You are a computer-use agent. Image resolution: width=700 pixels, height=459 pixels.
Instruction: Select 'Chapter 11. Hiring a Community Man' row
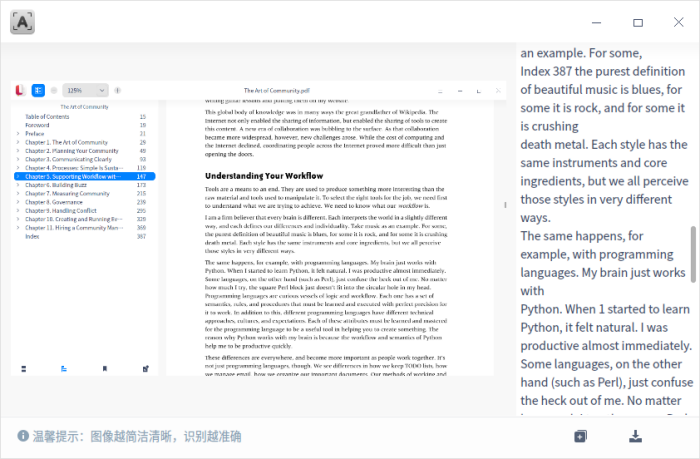pos(85,228)
